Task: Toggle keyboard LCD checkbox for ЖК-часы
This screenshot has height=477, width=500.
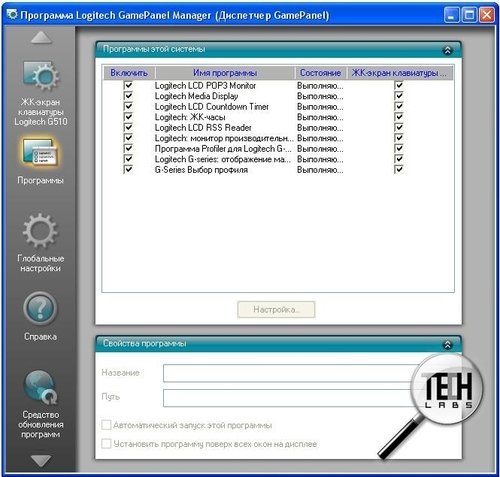Action: click(399, 117)
